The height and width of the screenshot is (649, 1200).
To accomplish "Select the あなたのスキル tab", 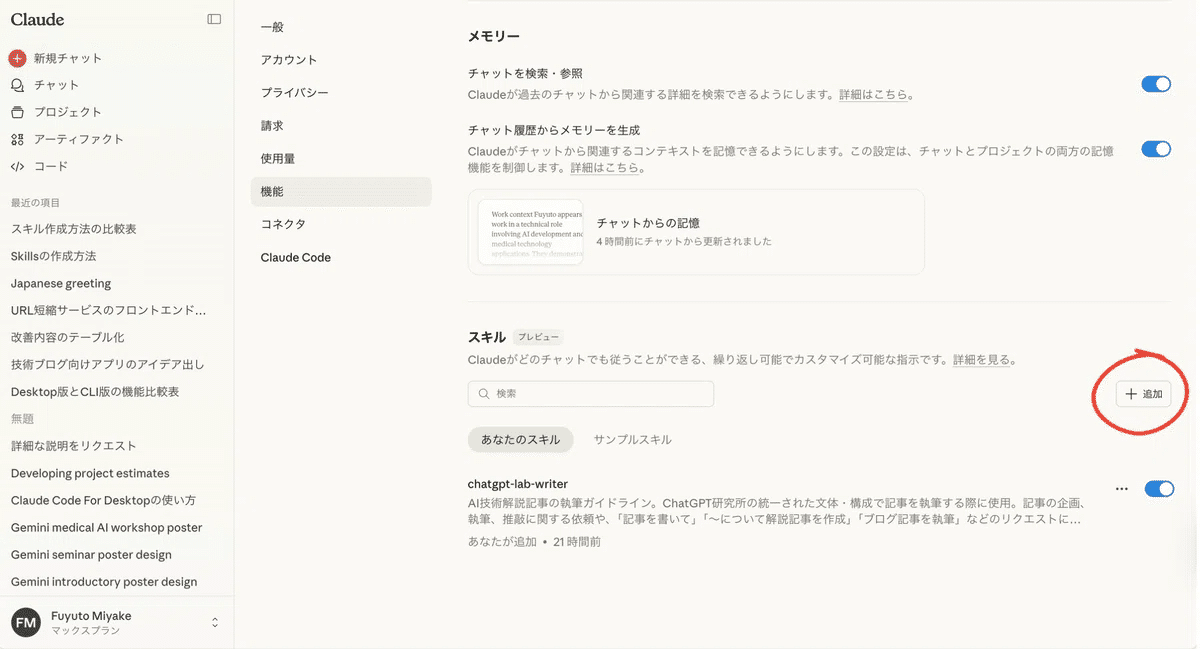I will [x=520, y=439].
